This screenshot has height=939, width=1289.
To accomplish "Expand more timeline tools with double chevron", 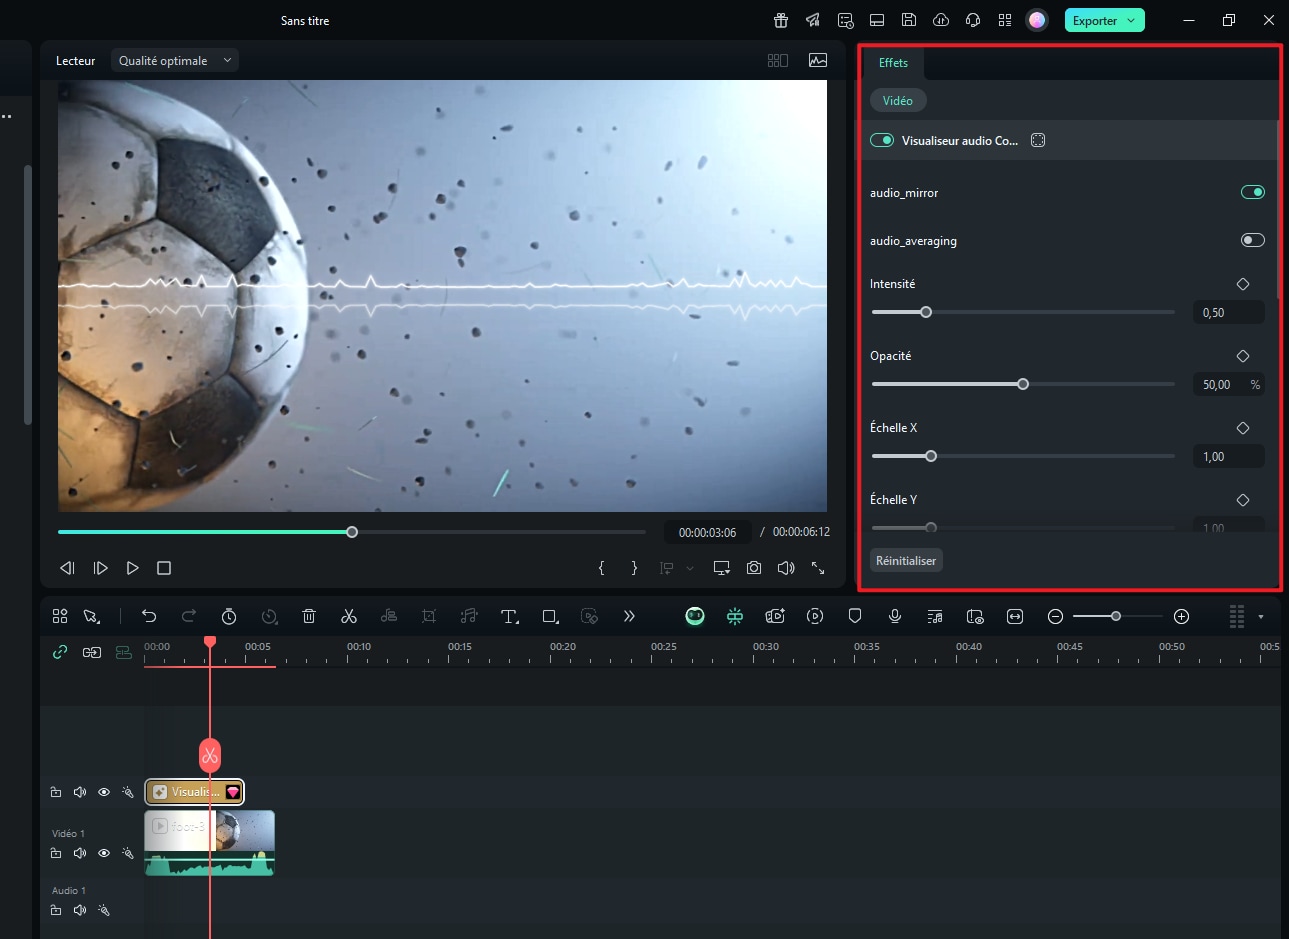I will [x=629, y=616].
